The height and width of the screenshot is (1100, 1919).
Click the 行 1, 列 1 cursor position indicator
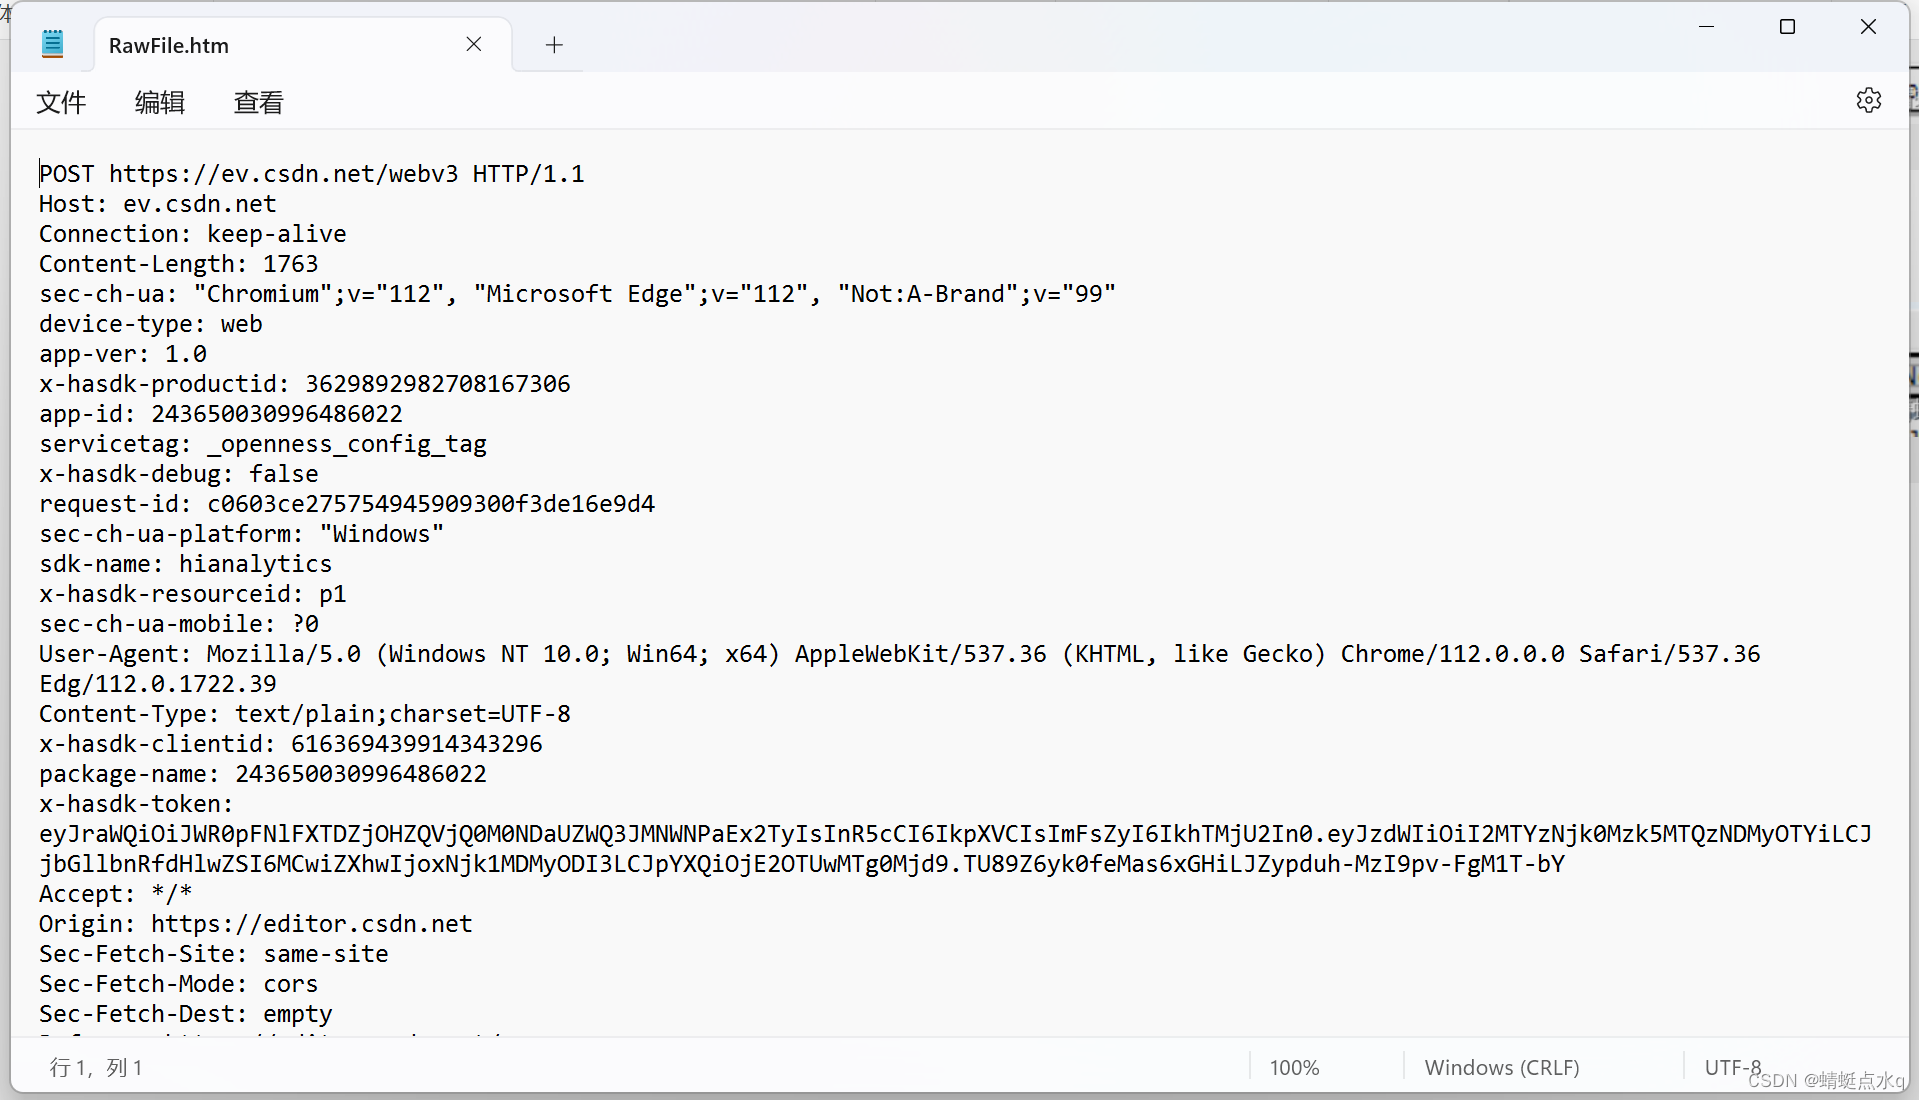(x=96, y=1068)
